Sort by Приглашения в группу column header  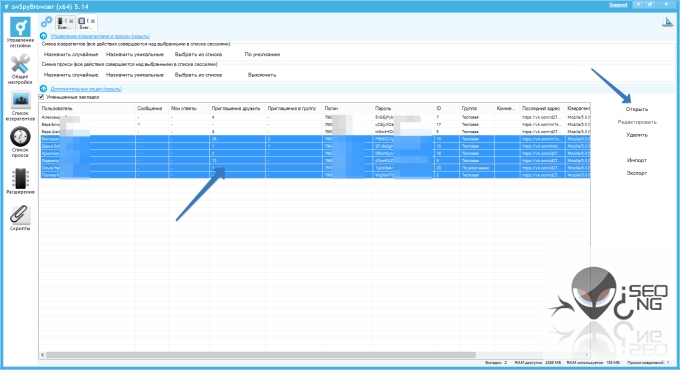coord(294,108)
